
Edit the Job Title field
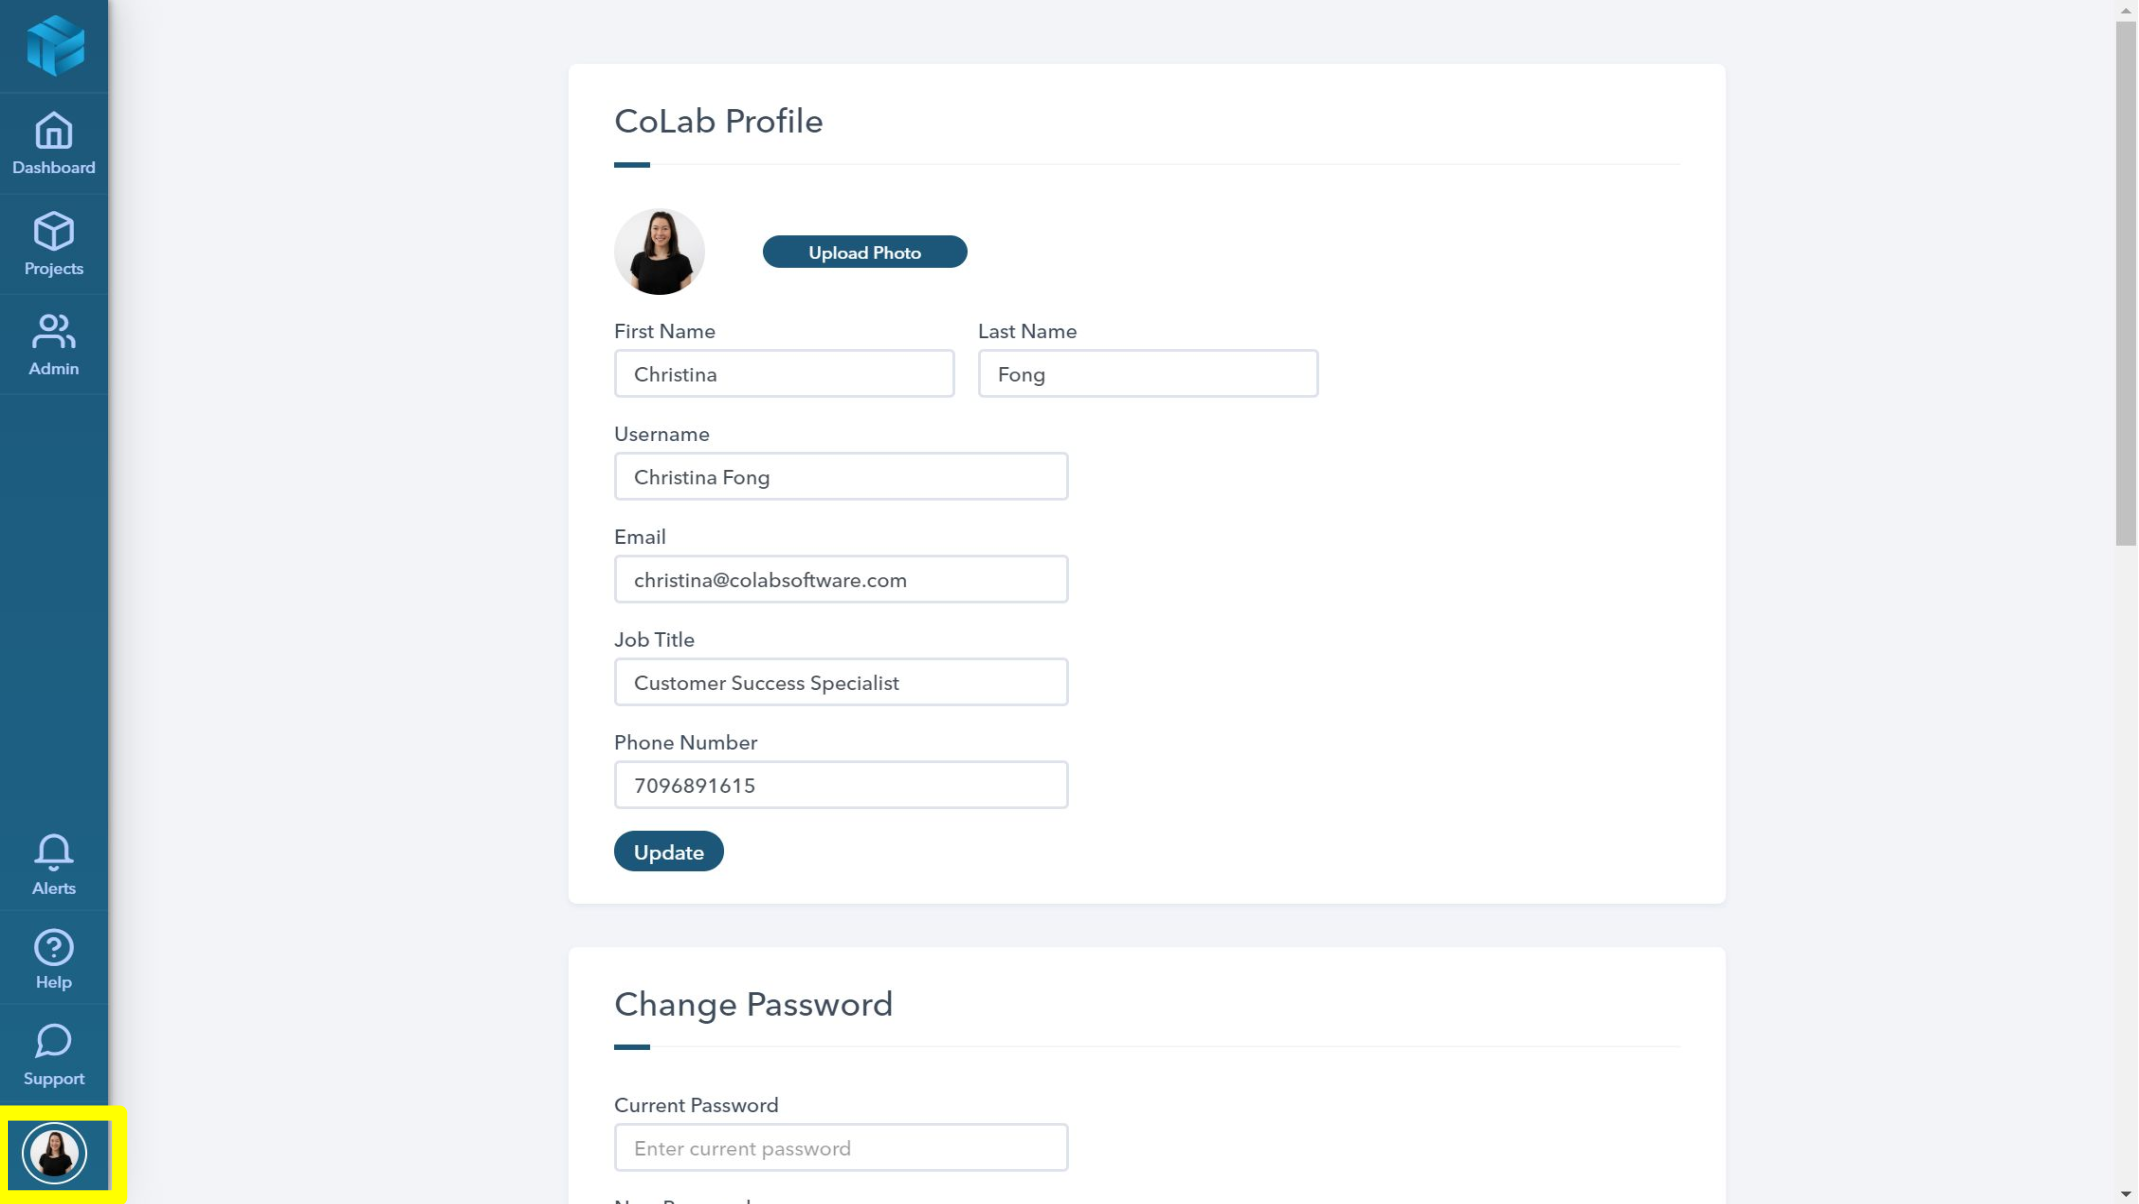840,682
